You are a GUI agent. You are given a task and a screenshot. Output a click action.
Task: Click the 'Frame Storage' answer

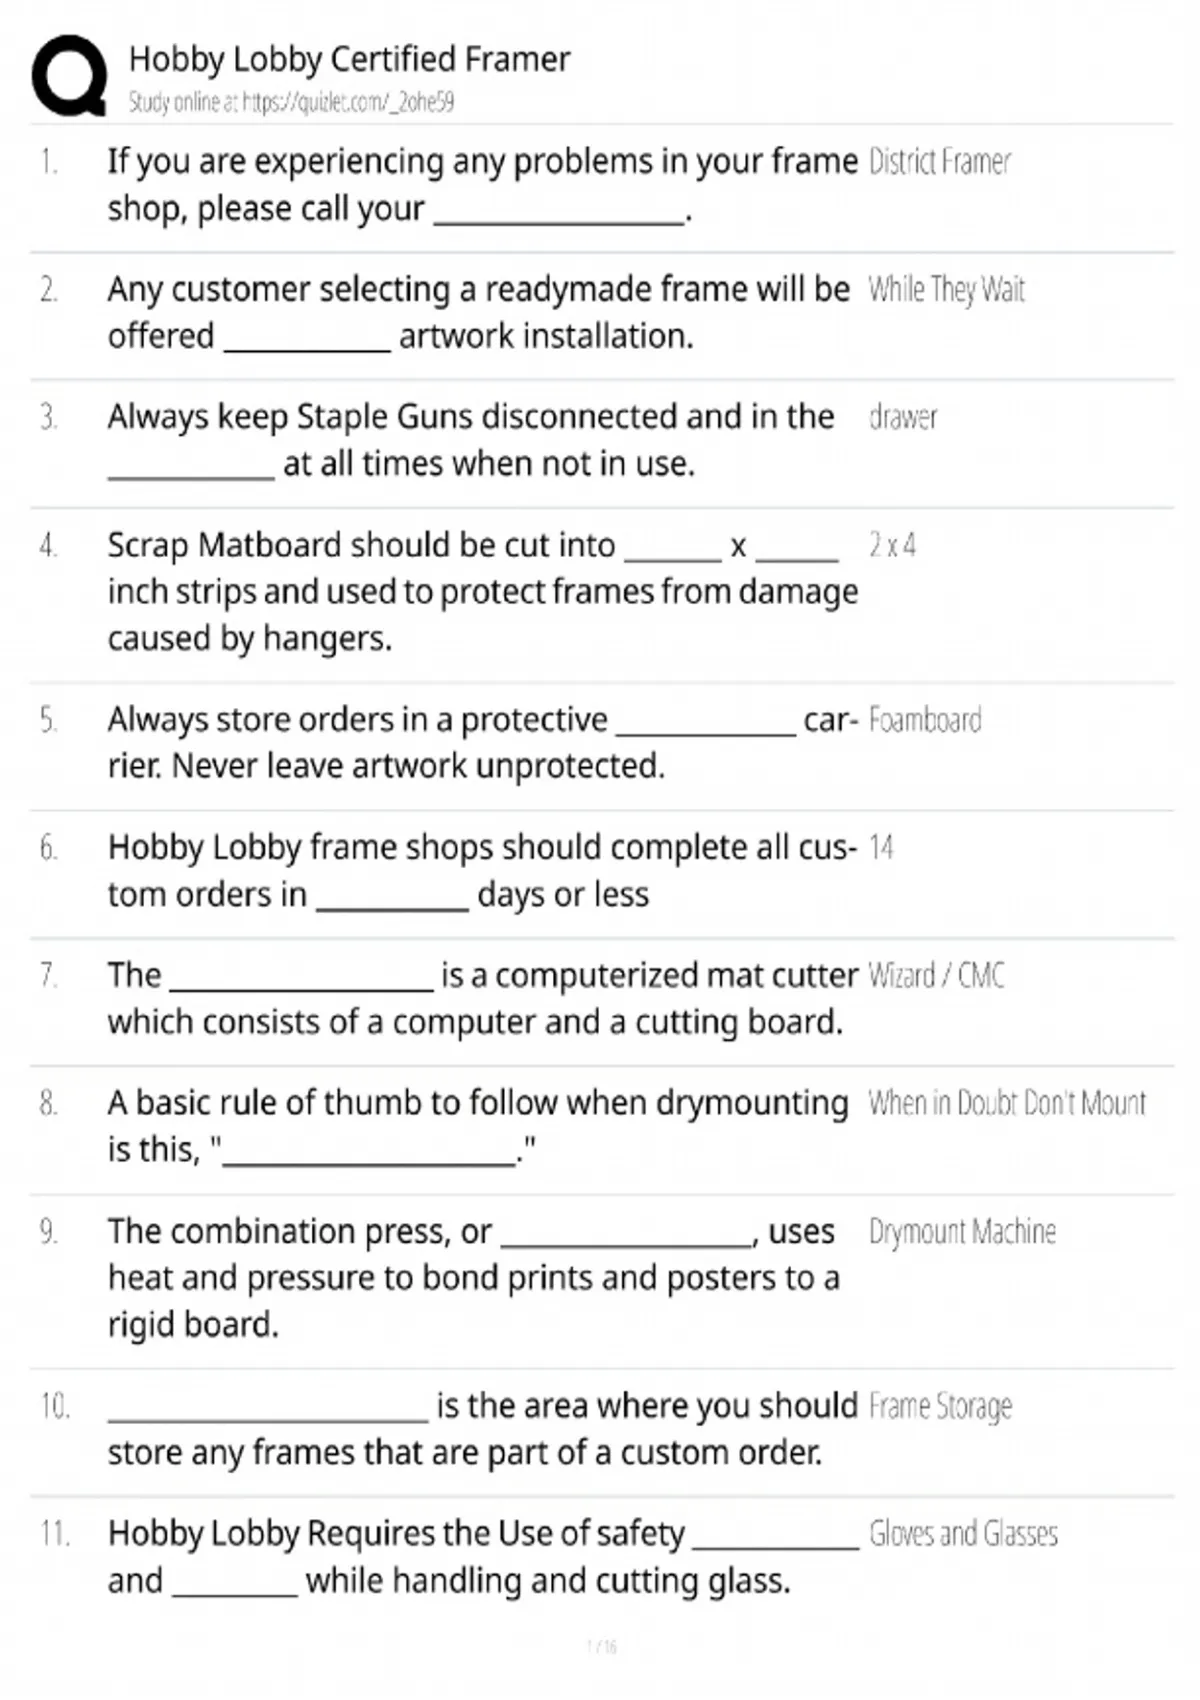[x=940, y=1406]
